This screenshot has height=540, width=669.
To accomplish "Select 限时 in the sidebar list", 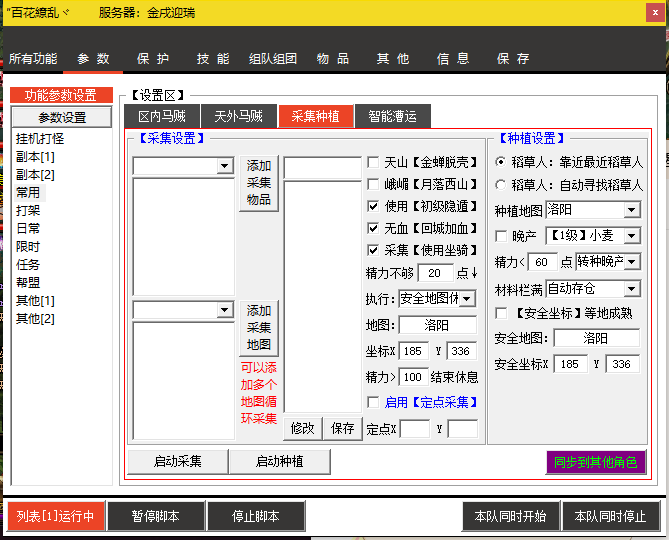I will [28, 247].
